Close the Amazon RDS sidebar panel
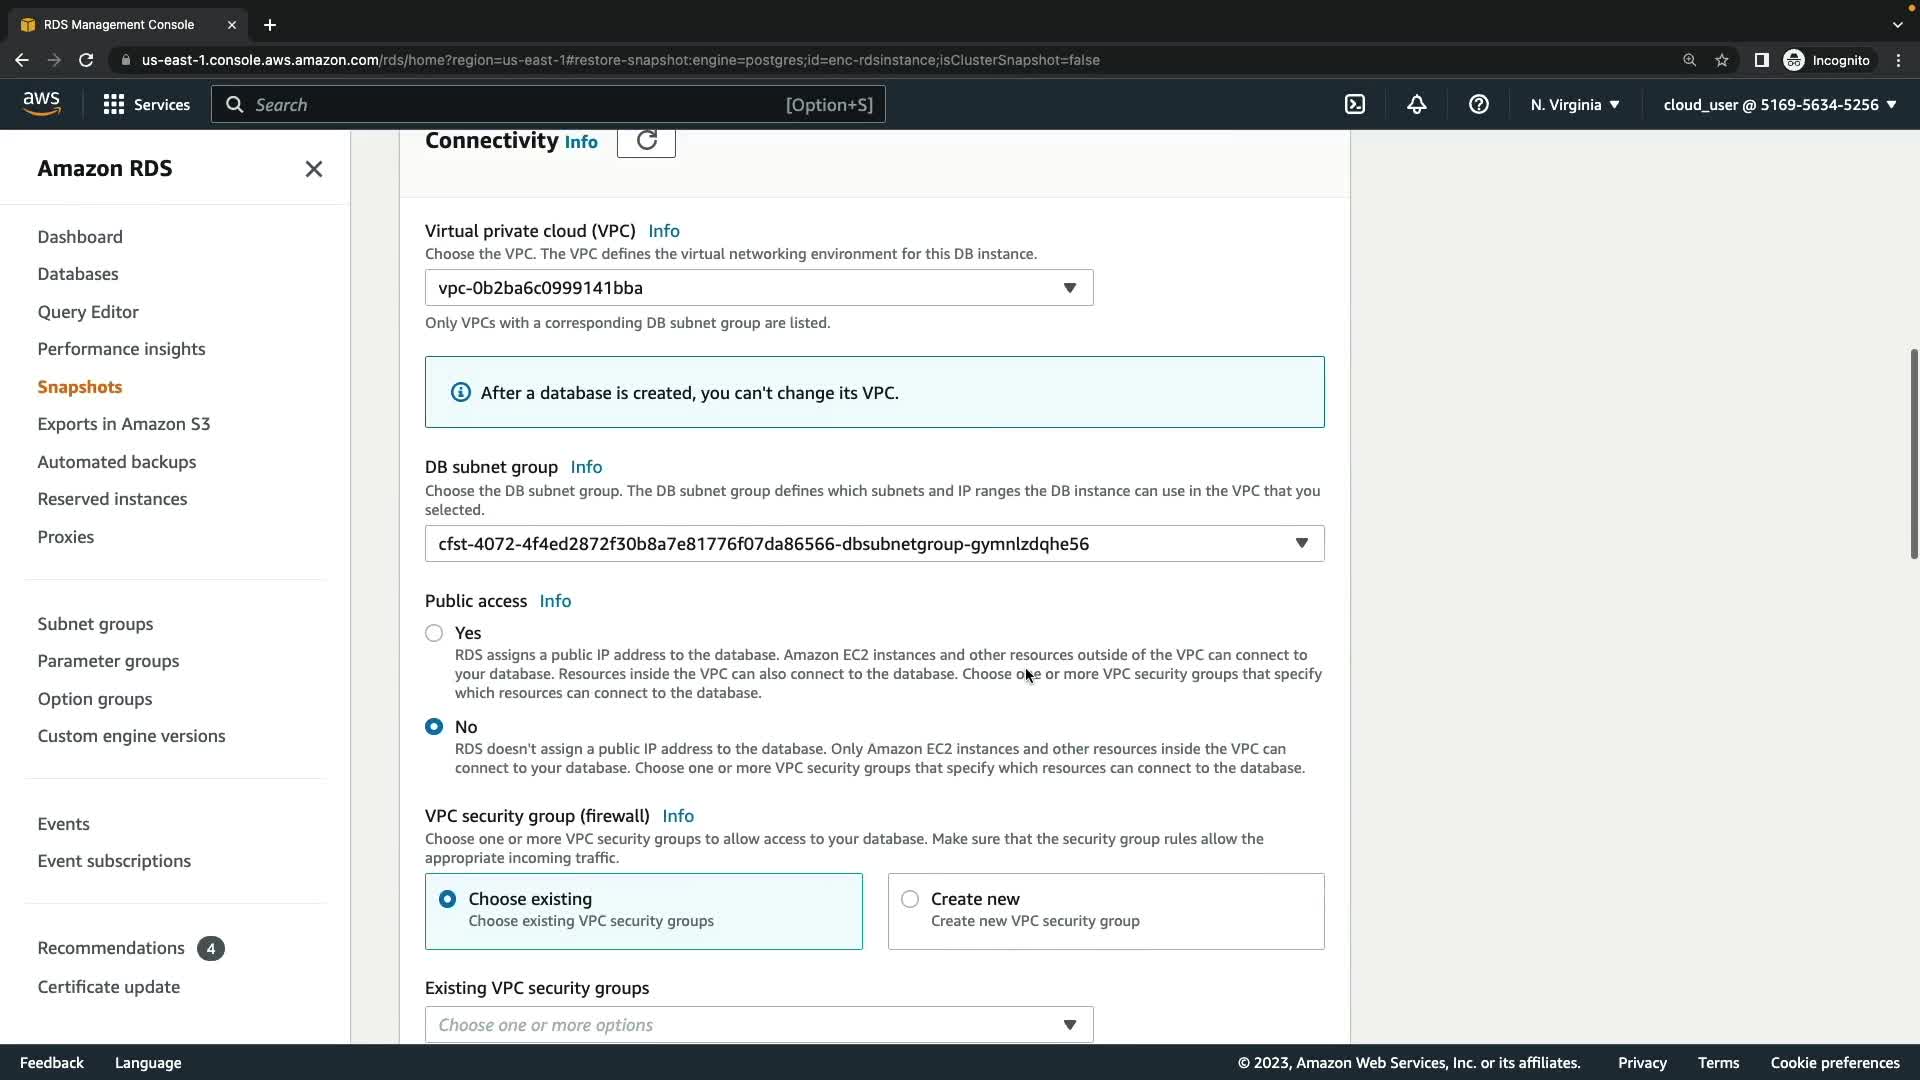This screenshot has width=1920, height=1080. pyautogui.click(x=314, y=169)
